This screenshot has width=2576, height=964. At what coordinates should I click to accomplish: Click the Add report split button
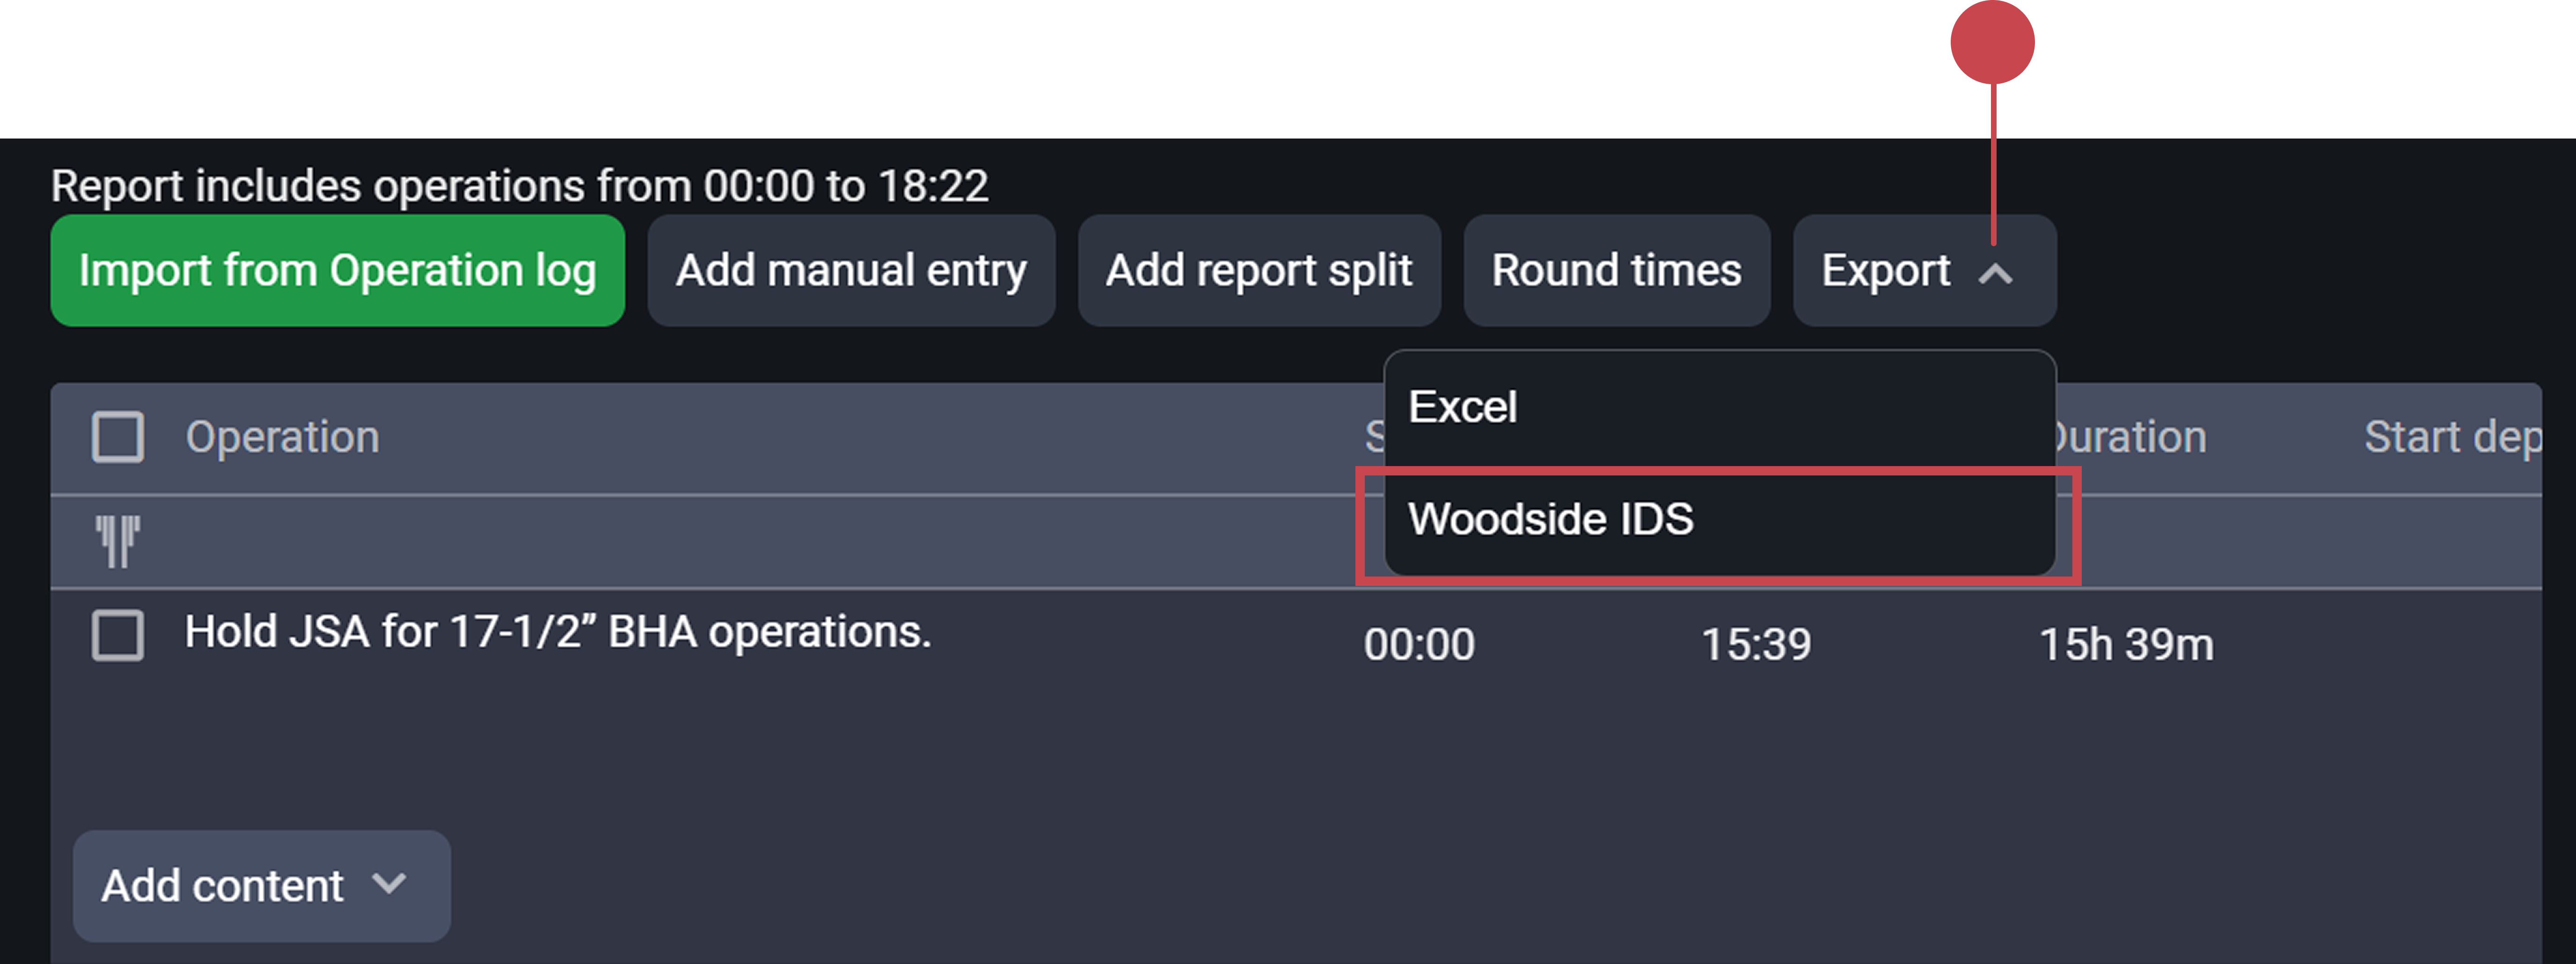click(x=1259, y=270)
